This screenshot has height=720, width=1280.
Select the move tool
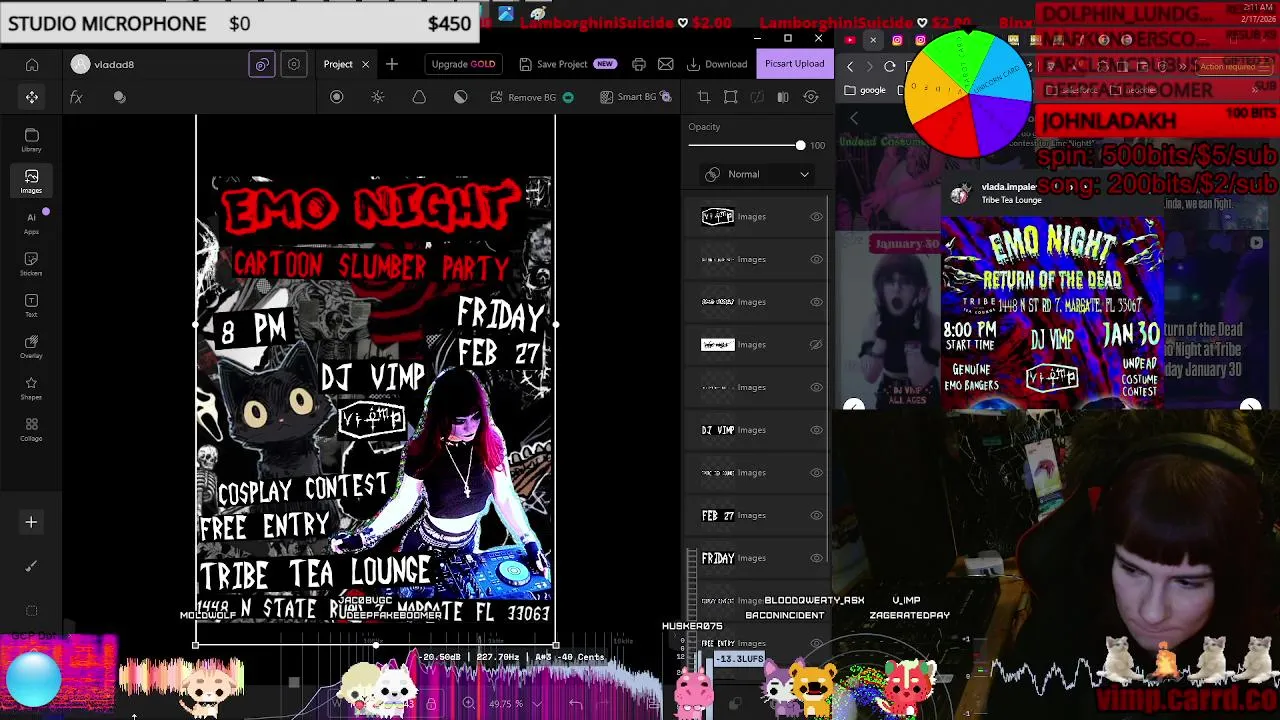[x=32, y=97]
